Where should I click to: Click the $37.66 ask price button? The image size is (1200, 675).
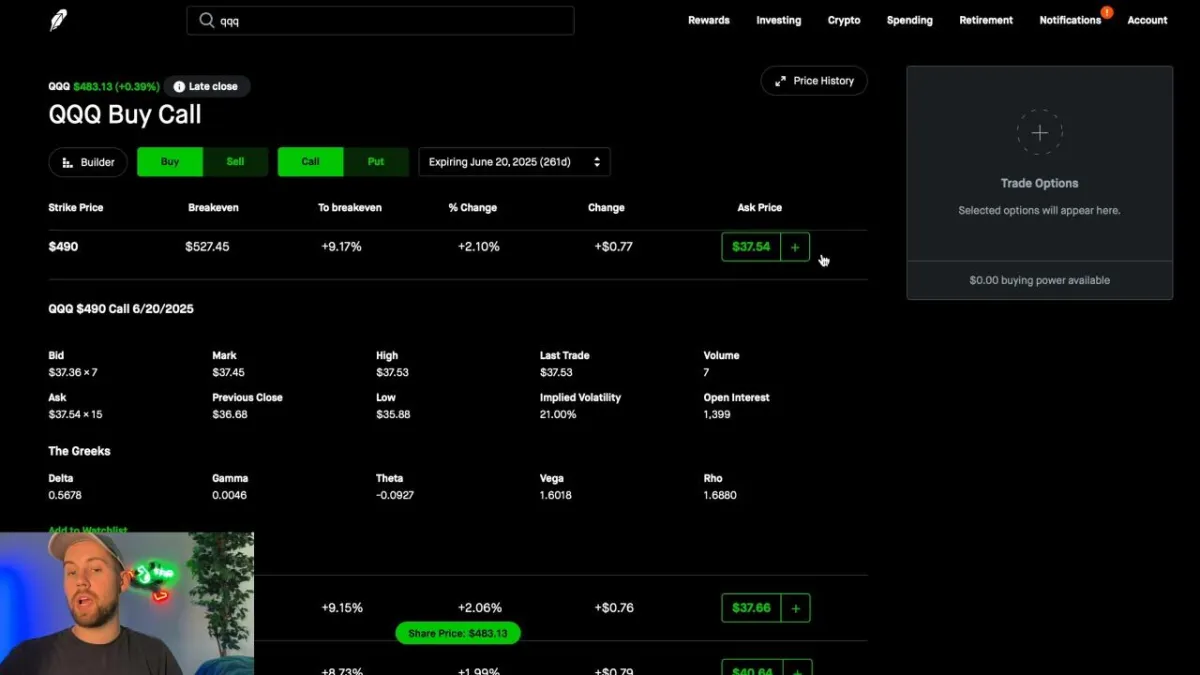[751, 608]
